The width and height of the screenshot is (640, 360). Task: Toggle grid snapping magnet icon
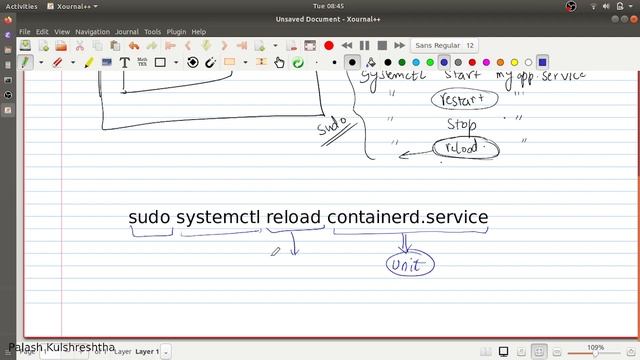(210, 62)
